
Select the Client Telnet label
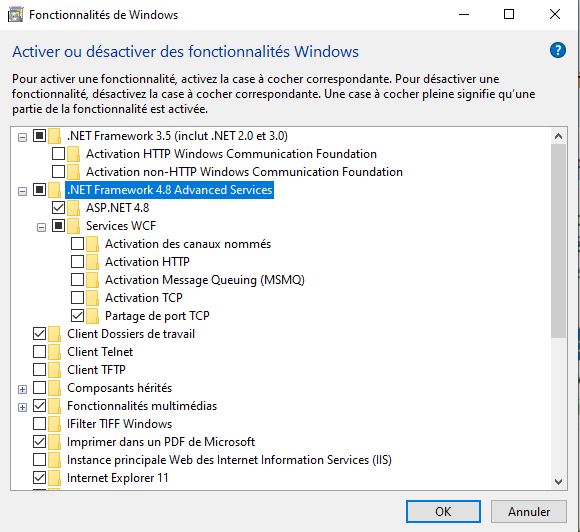pyautogui.click(x=100, y=352)
